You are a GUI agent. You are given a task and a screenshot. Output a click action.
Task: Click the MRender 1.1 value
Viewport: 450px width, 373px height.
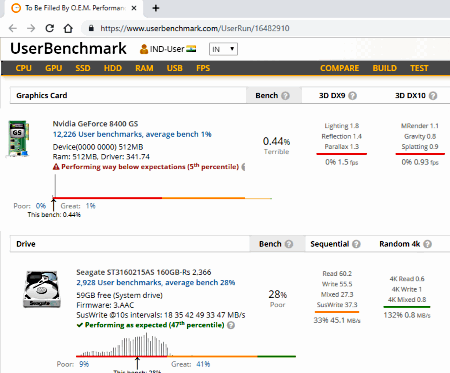coord(420,126)
